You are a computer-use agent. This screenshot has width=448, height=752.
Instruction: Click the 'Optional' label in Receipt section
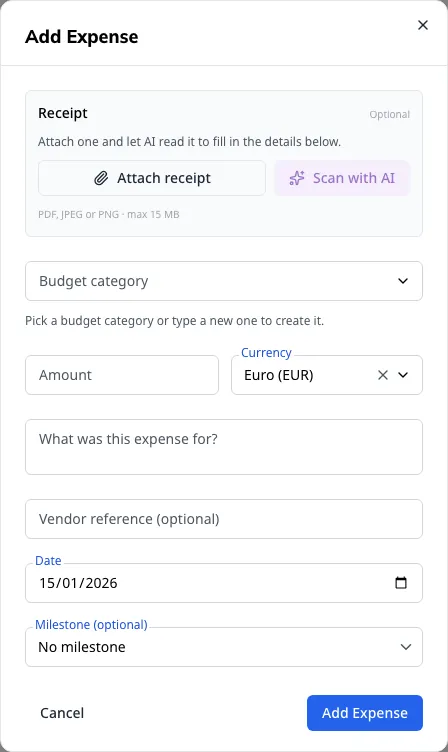[389, 115]
